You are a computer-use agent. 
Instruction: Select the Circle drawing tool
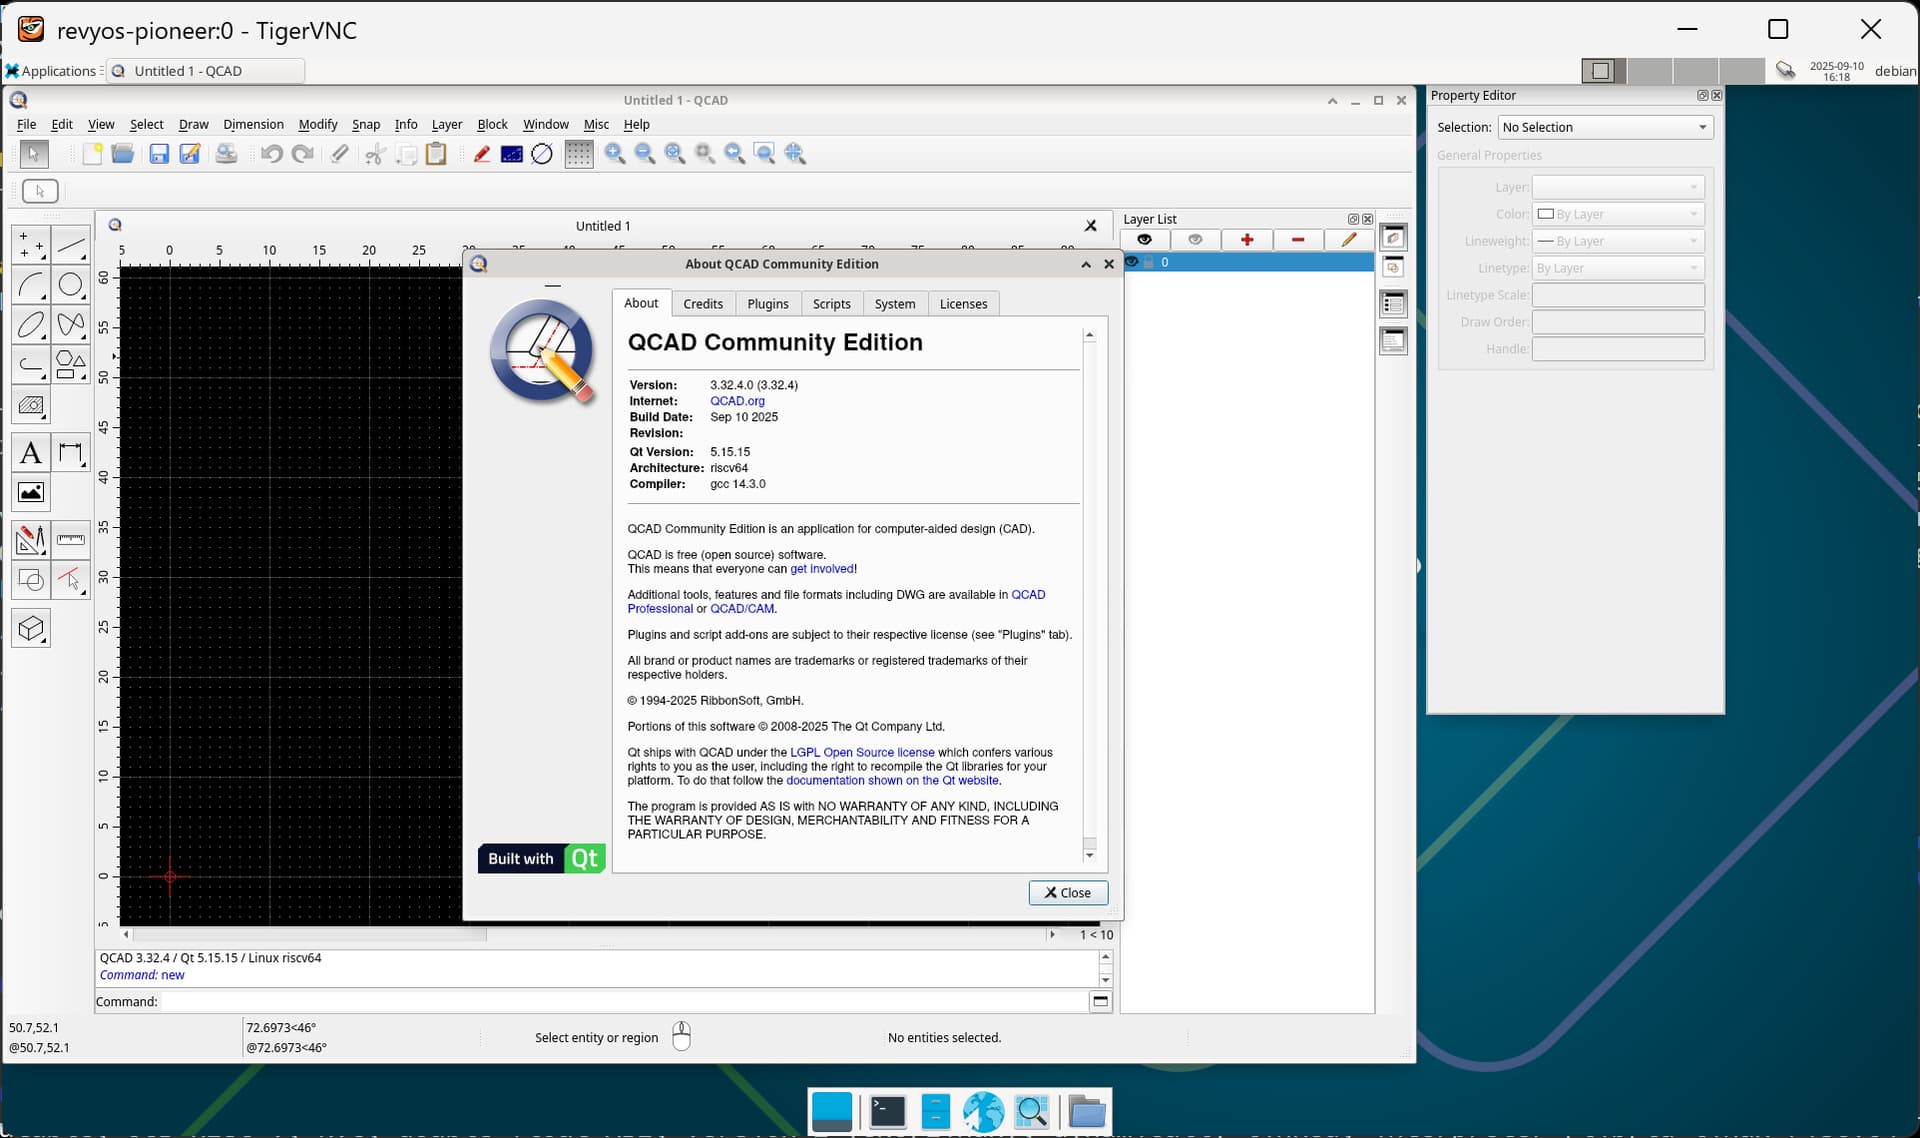70,285
